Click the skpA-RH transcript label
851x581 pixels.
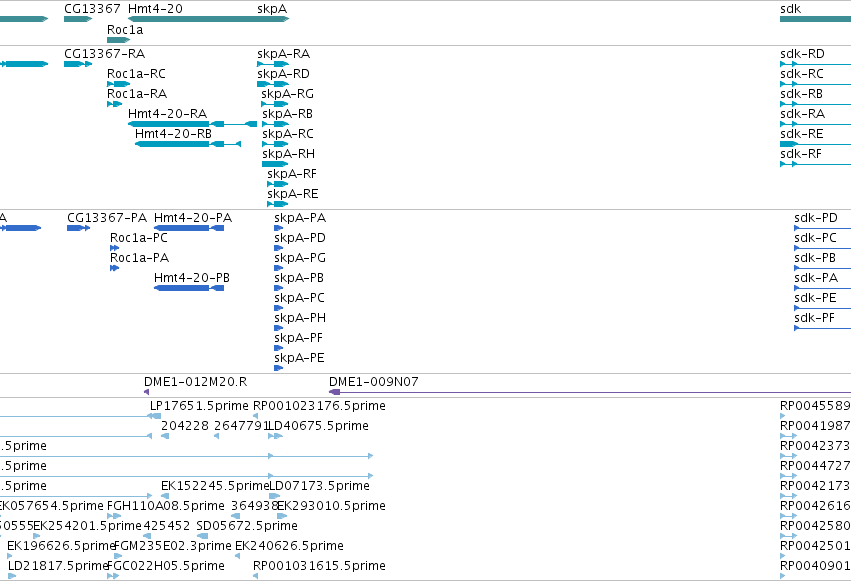[288, 154]
